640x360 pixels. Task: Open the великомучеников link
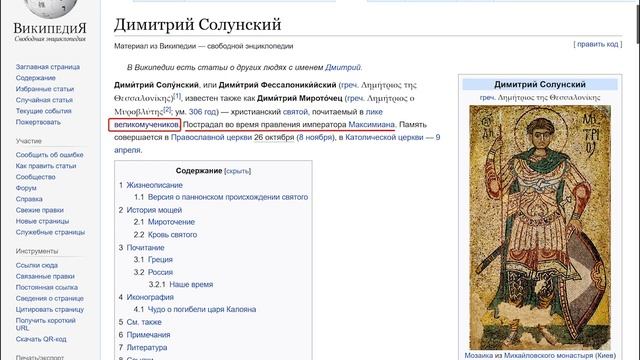click(146, 124)
